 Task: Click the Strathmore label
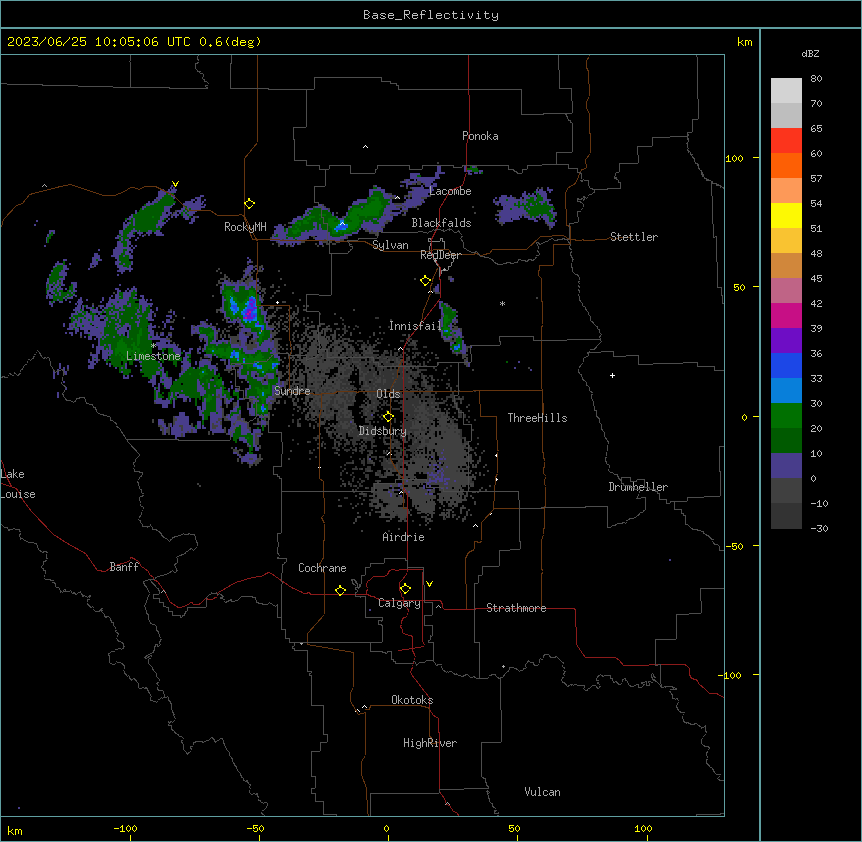click(516, 608)
